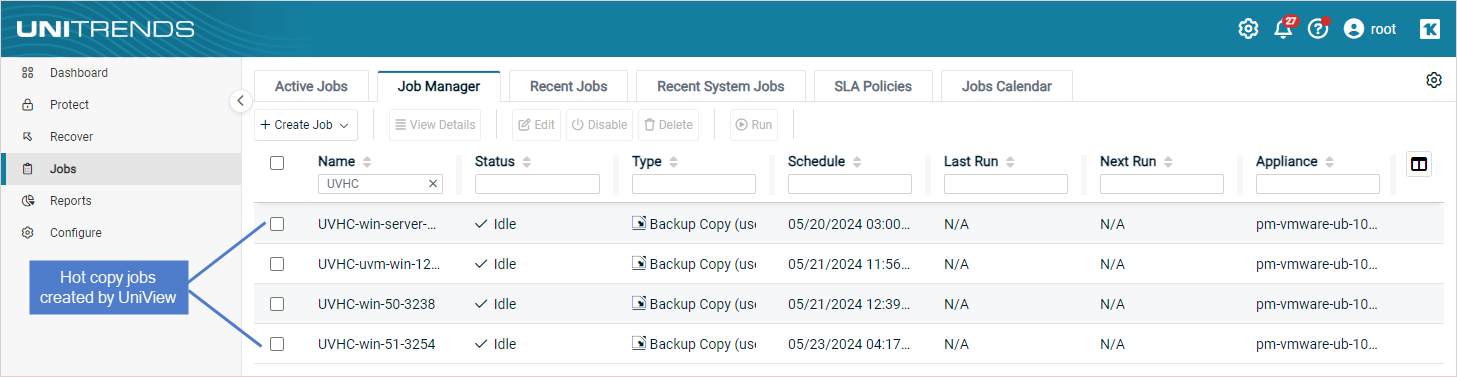The width and height of the screenshot is (1457, 377).
Task: Click Idle status in UVHC-win-51-3254 row
Action: tap(496, 344)
